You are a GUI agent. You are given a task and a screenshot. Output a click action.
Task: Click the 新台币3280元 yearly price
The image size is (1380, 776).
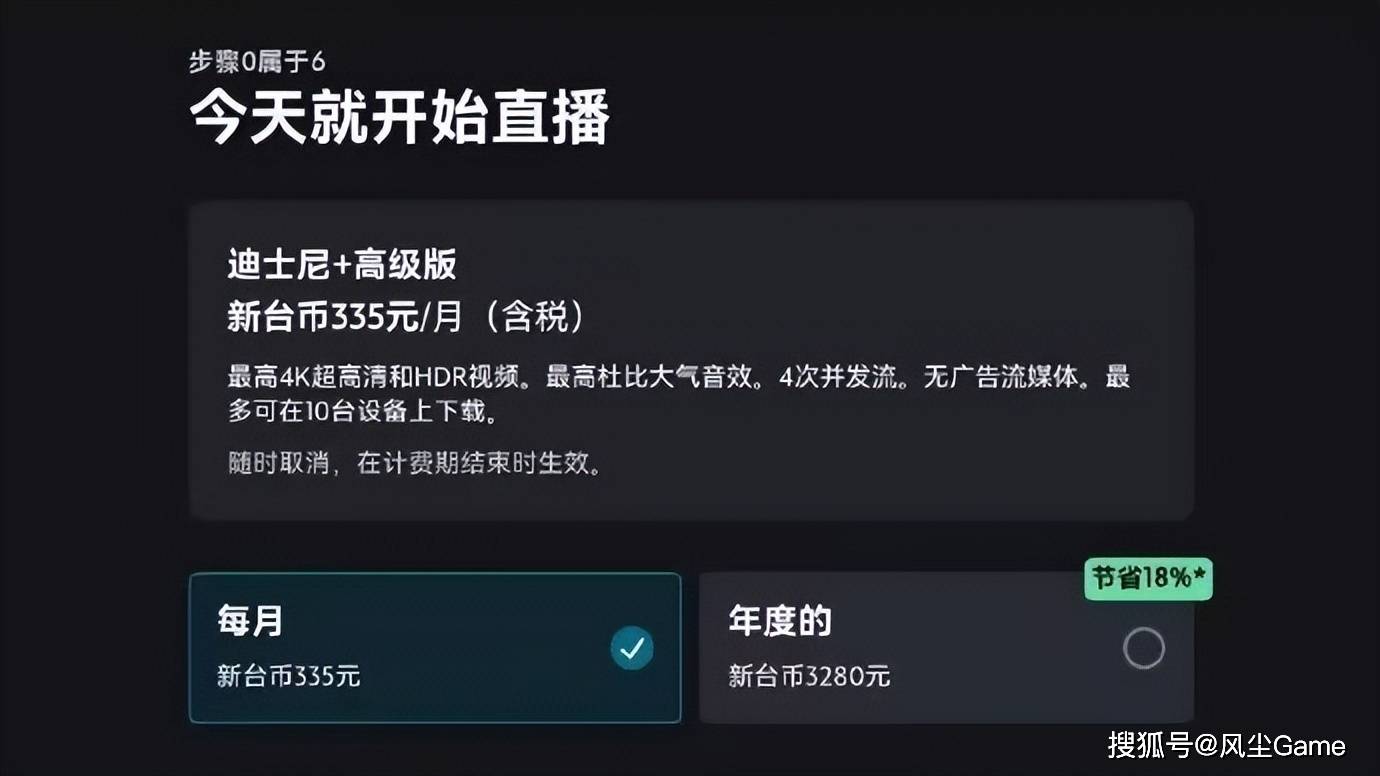pos(810,676)
